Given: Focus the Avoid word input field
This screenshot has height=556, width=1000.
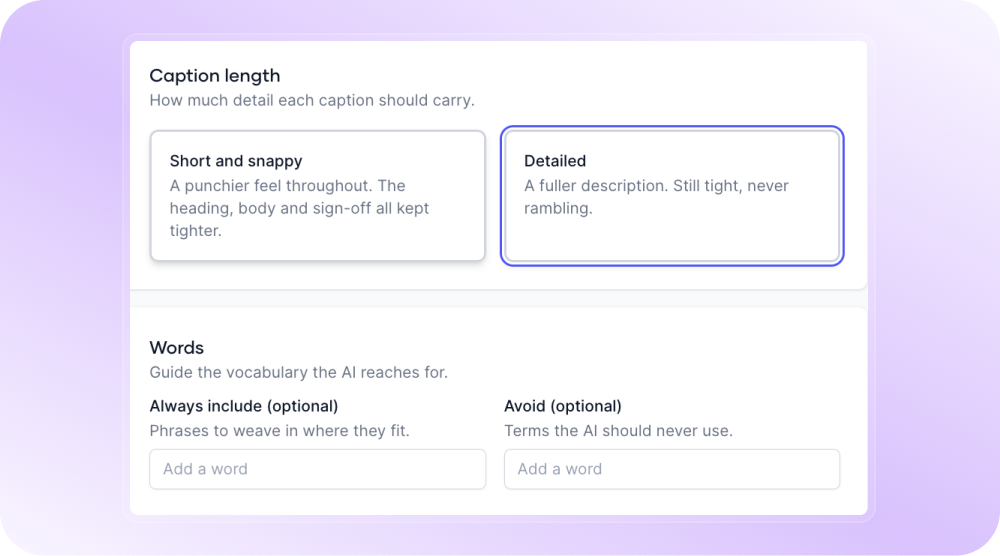Looking at the screenshot, I should pos(672,469).
